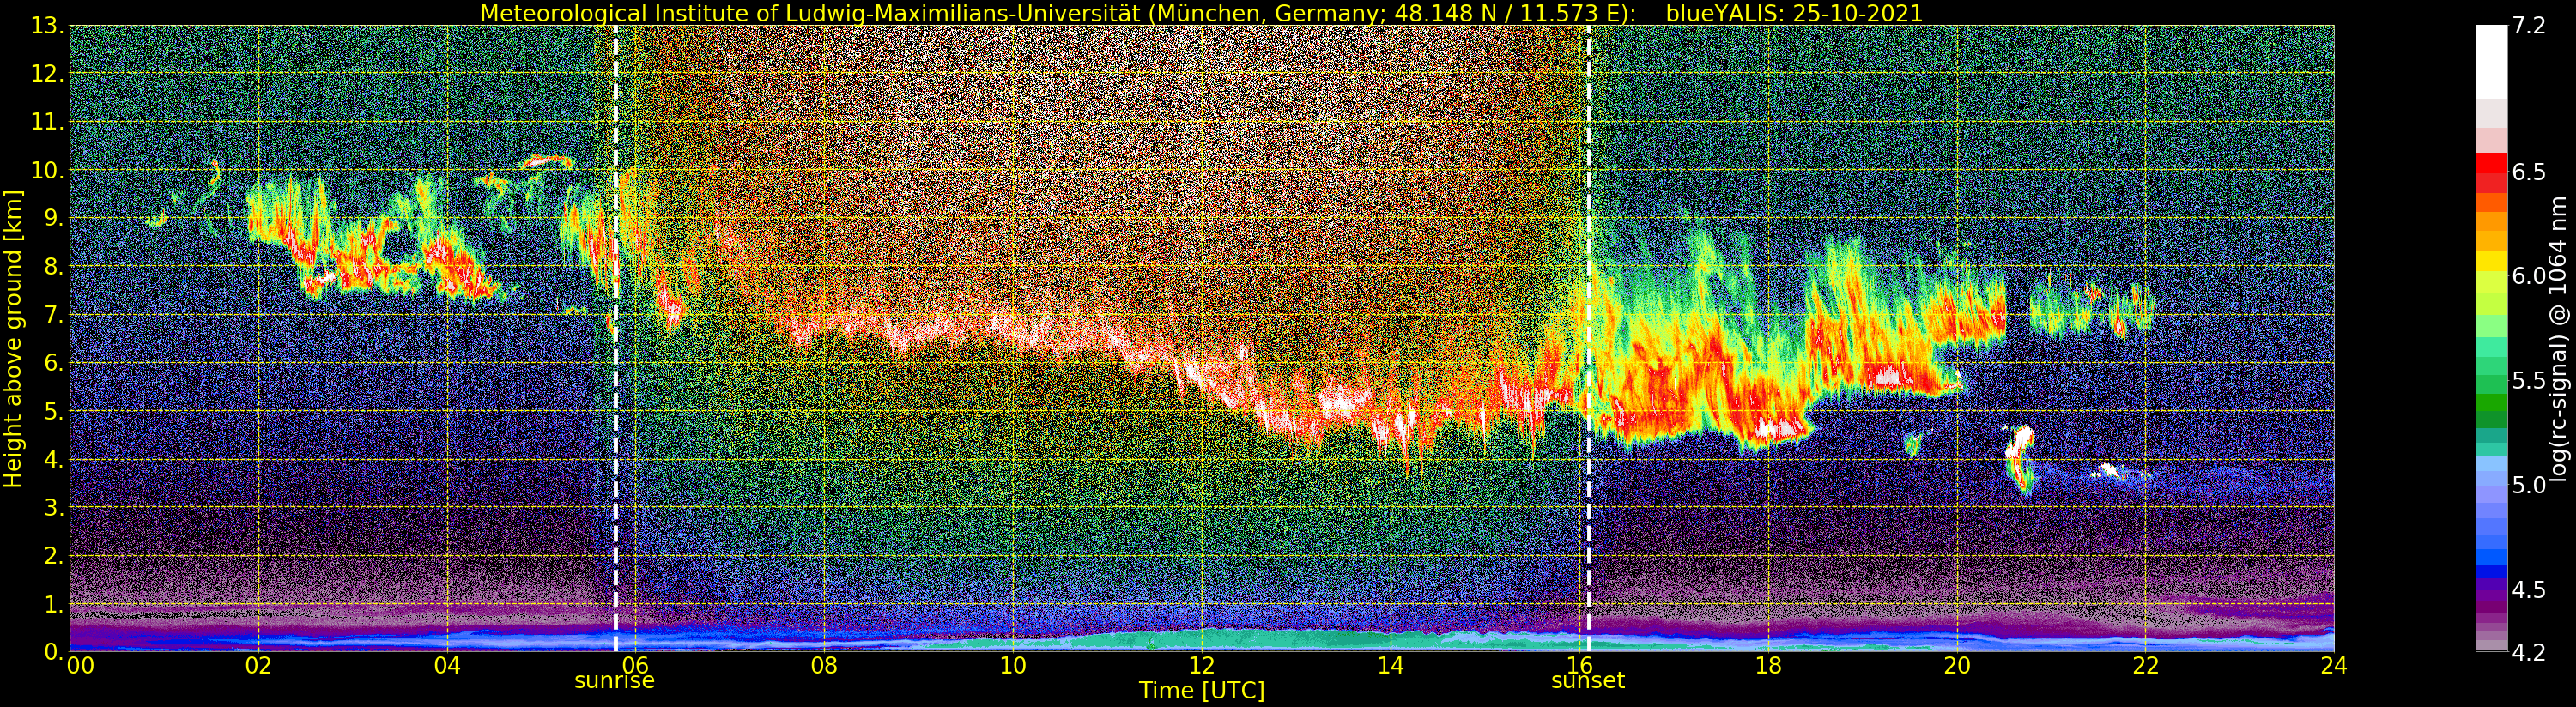The height and width of the screenshot is (707, 2576).
Task: Select the time-axis tick label '18'
Action: (x=1768, y=666)
